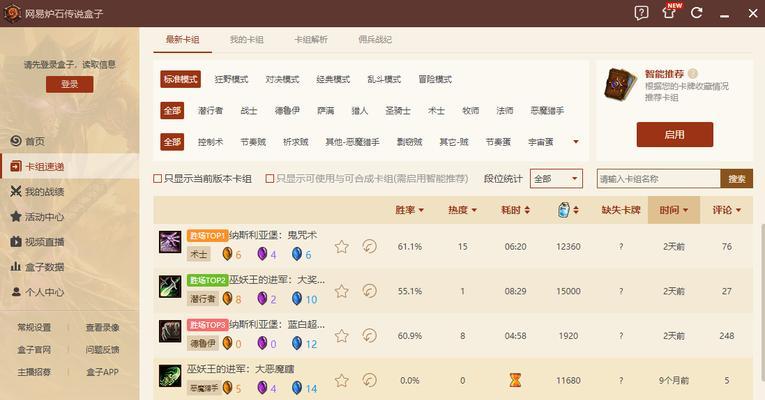Select 经典模式 mode filter
765x400 pixels.
click(x=333, y=79)
